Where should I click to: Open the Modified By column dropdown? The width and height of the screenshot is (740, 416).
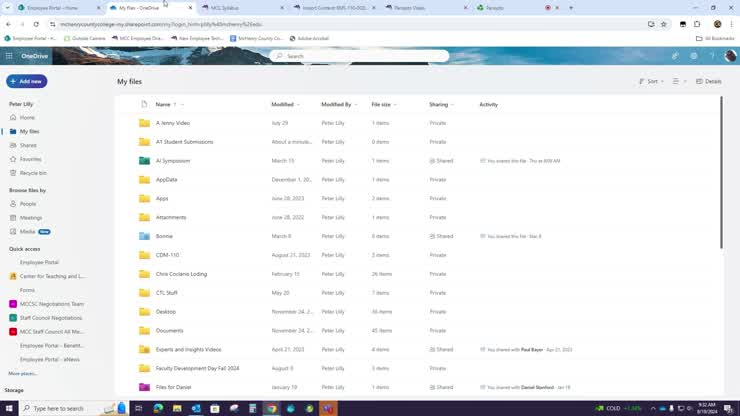339,104
